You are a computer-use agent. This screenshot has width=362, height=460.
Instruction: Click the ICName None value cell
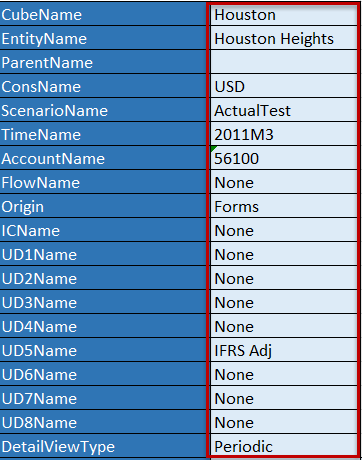[284, 230]
